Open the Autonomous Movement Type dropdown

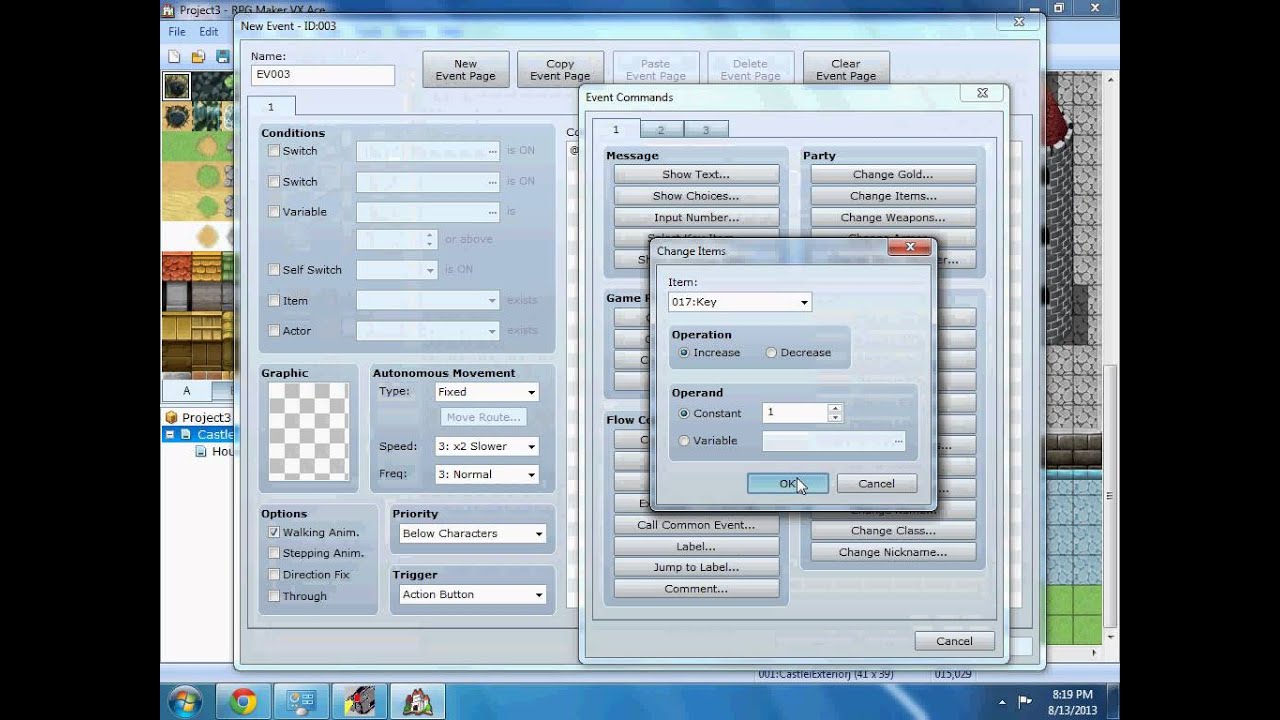[x=487, y=392]
